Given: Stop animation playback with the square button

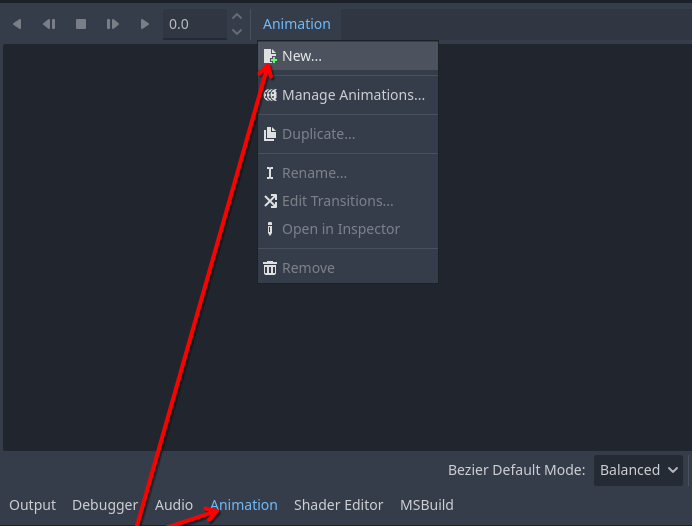Looking at the screenshot, I should [81, 24].
